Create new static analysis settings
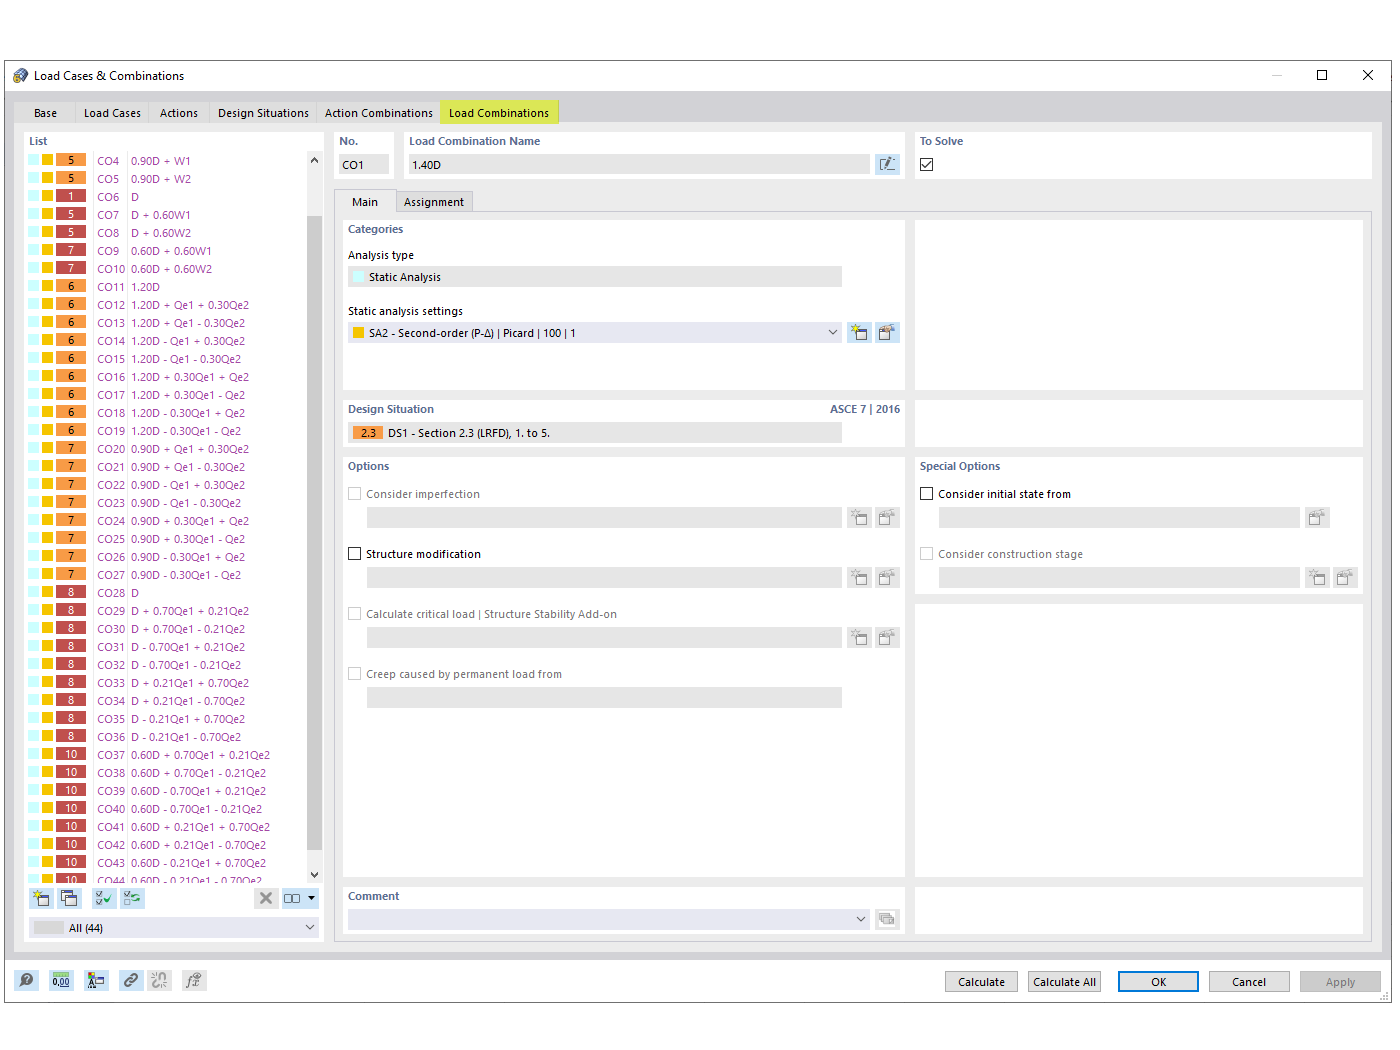The width and height of the screenshot is (1400, 1050). (859, 333)
